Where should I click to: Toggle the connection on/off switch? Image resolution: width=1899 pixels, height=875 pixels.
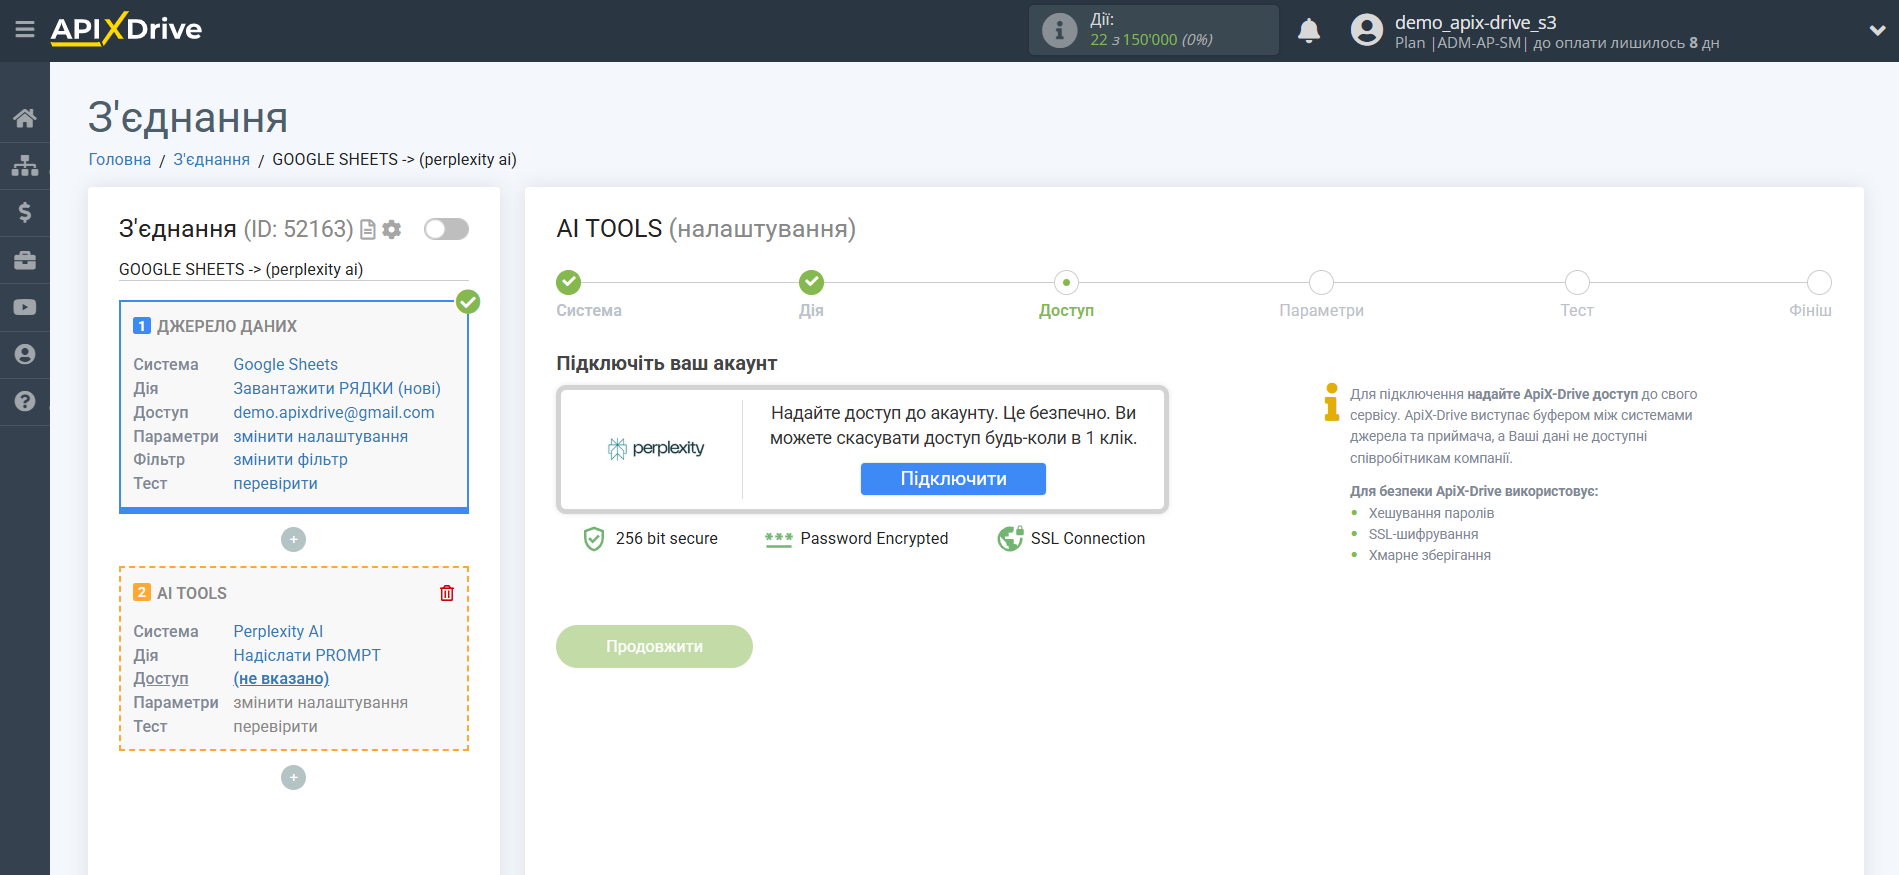pyautogui.click(x=446, y=229)
